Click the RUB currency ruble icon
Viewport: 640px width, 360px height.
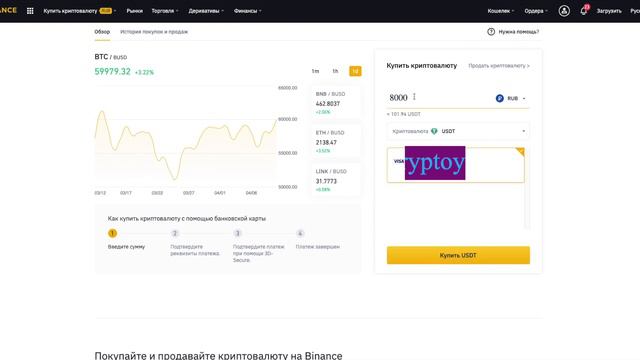500,98
